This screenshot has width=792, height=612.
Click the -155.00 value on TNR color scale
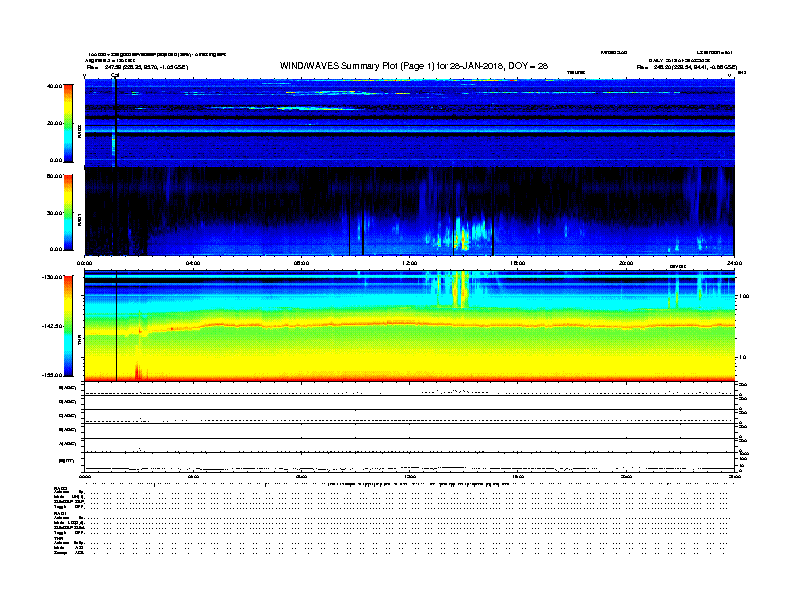click(x=52, y=375)
